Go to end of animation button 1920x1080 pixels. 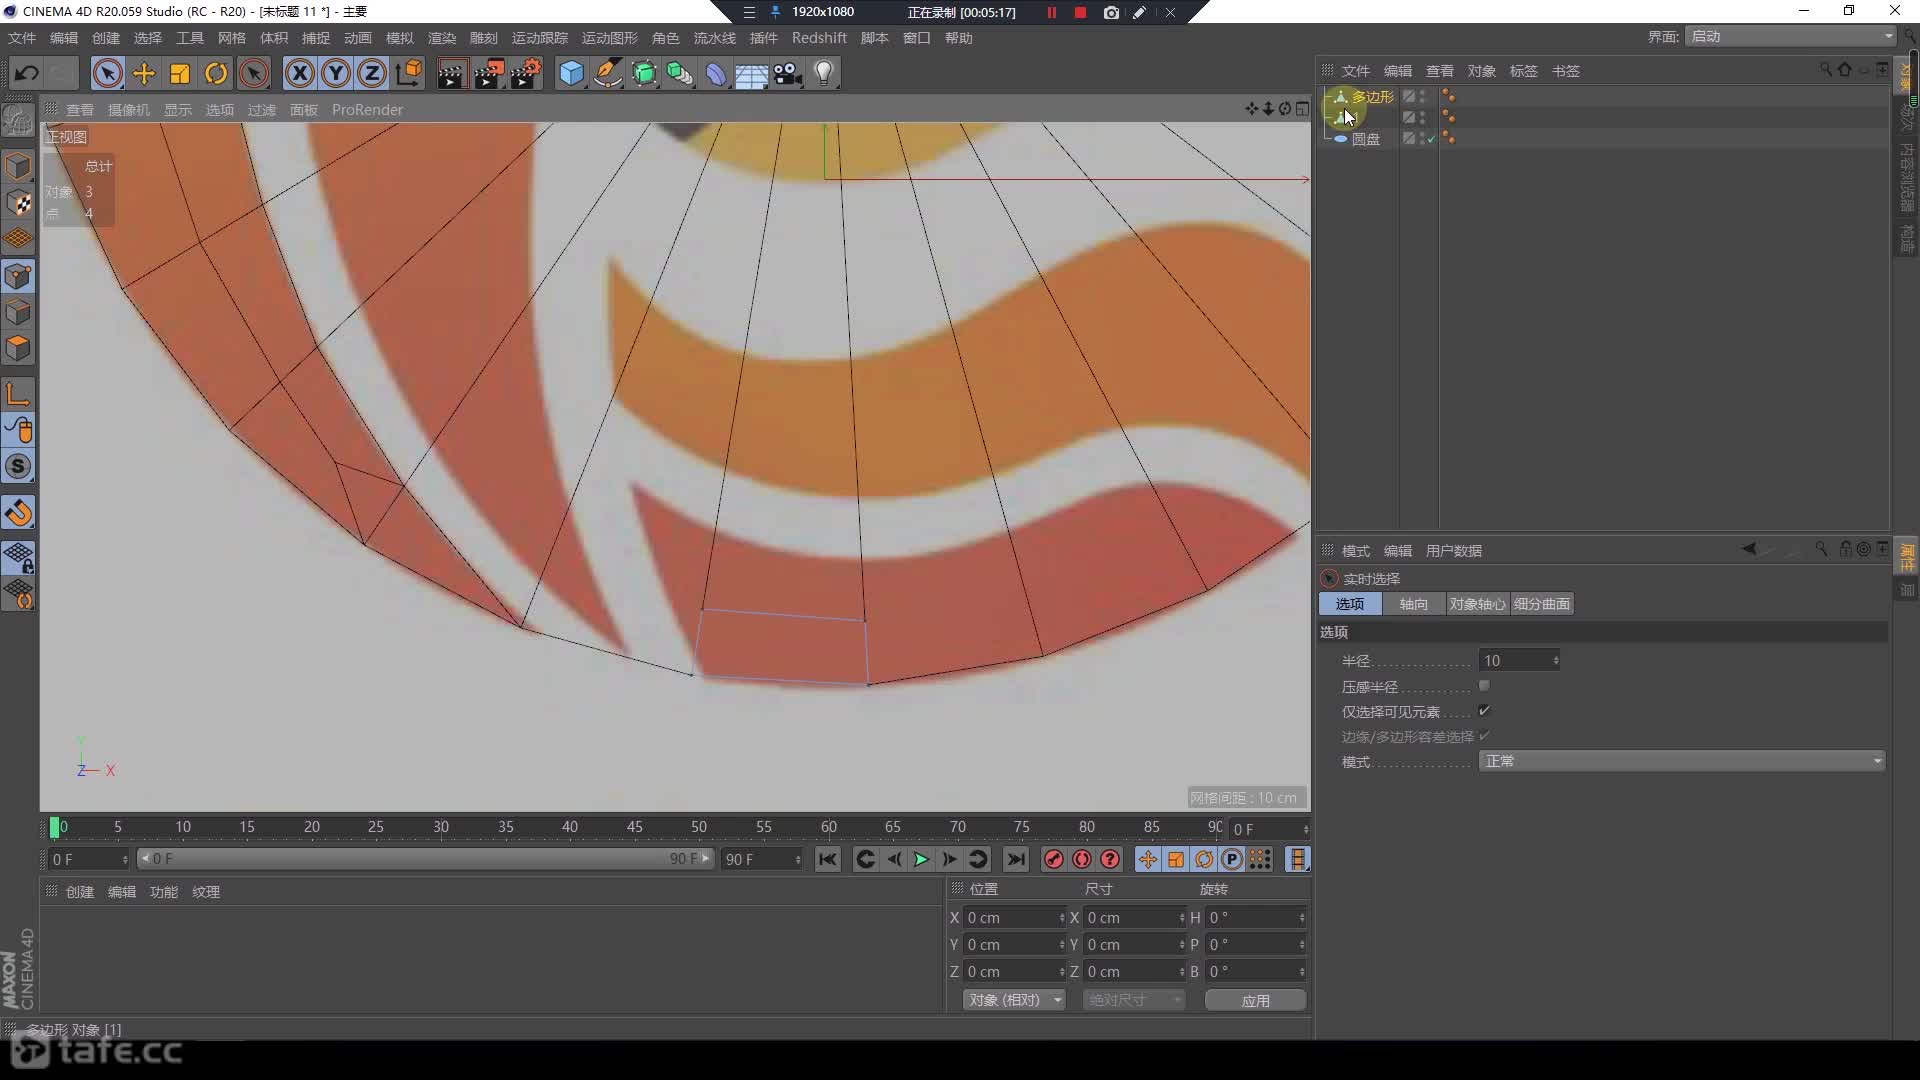1015,859
